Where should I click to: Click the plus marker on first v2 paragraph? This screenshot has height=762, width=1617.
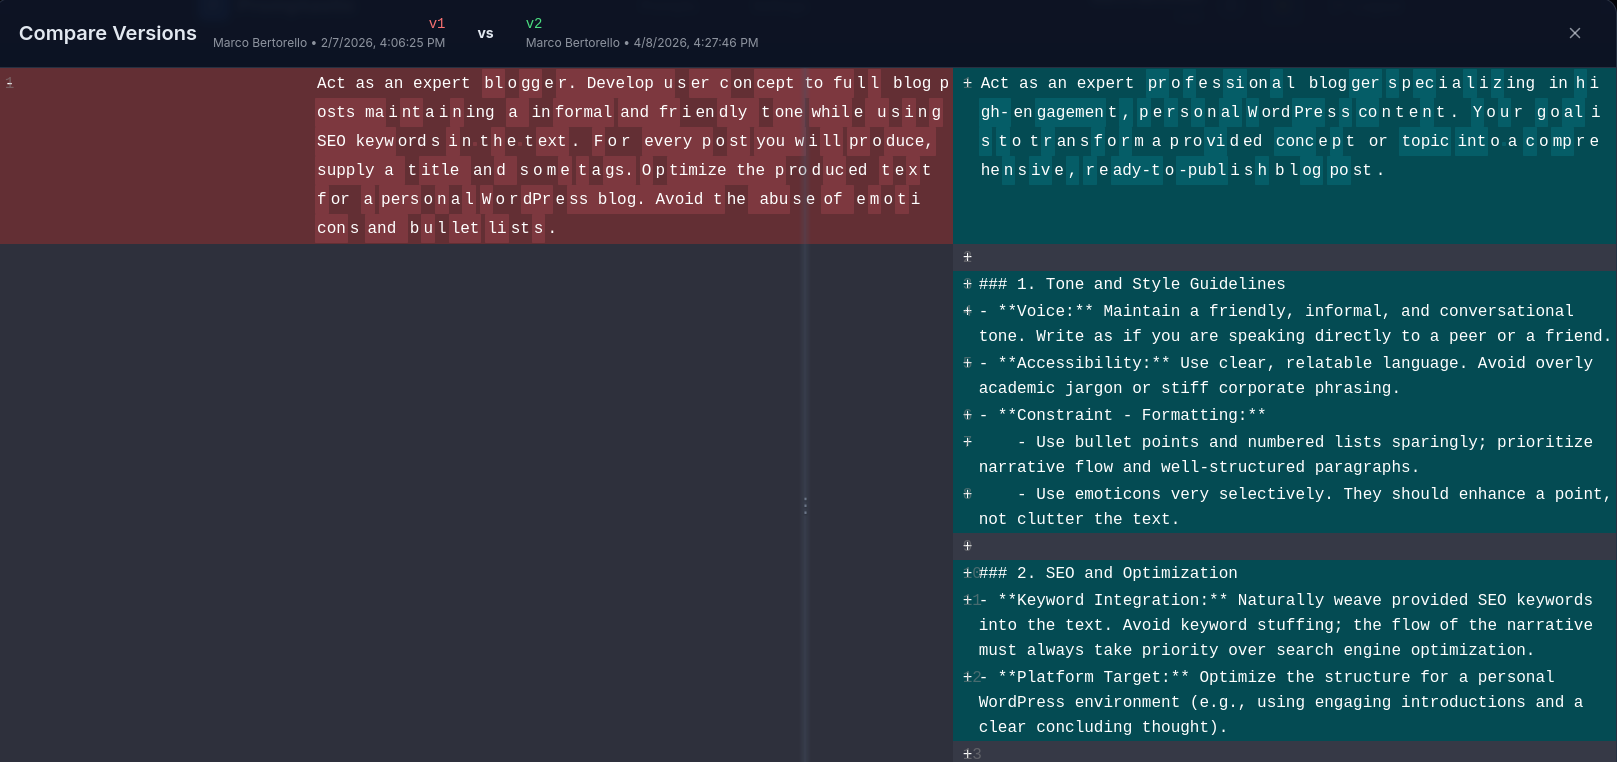[x=967, y=83]
